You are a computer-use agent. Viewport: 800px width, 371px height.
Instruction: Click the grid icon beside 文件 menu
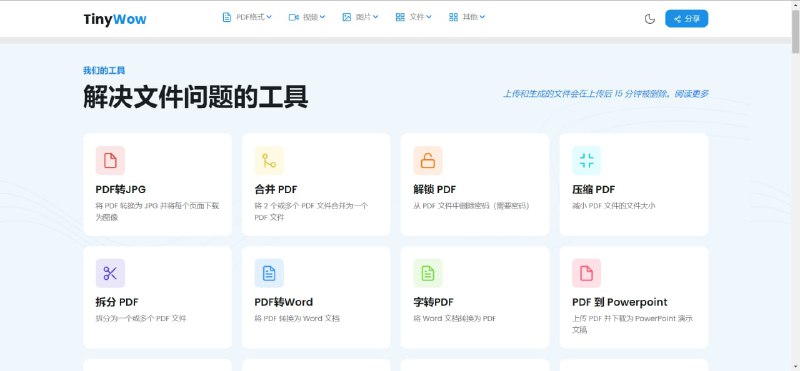(401, 17)
